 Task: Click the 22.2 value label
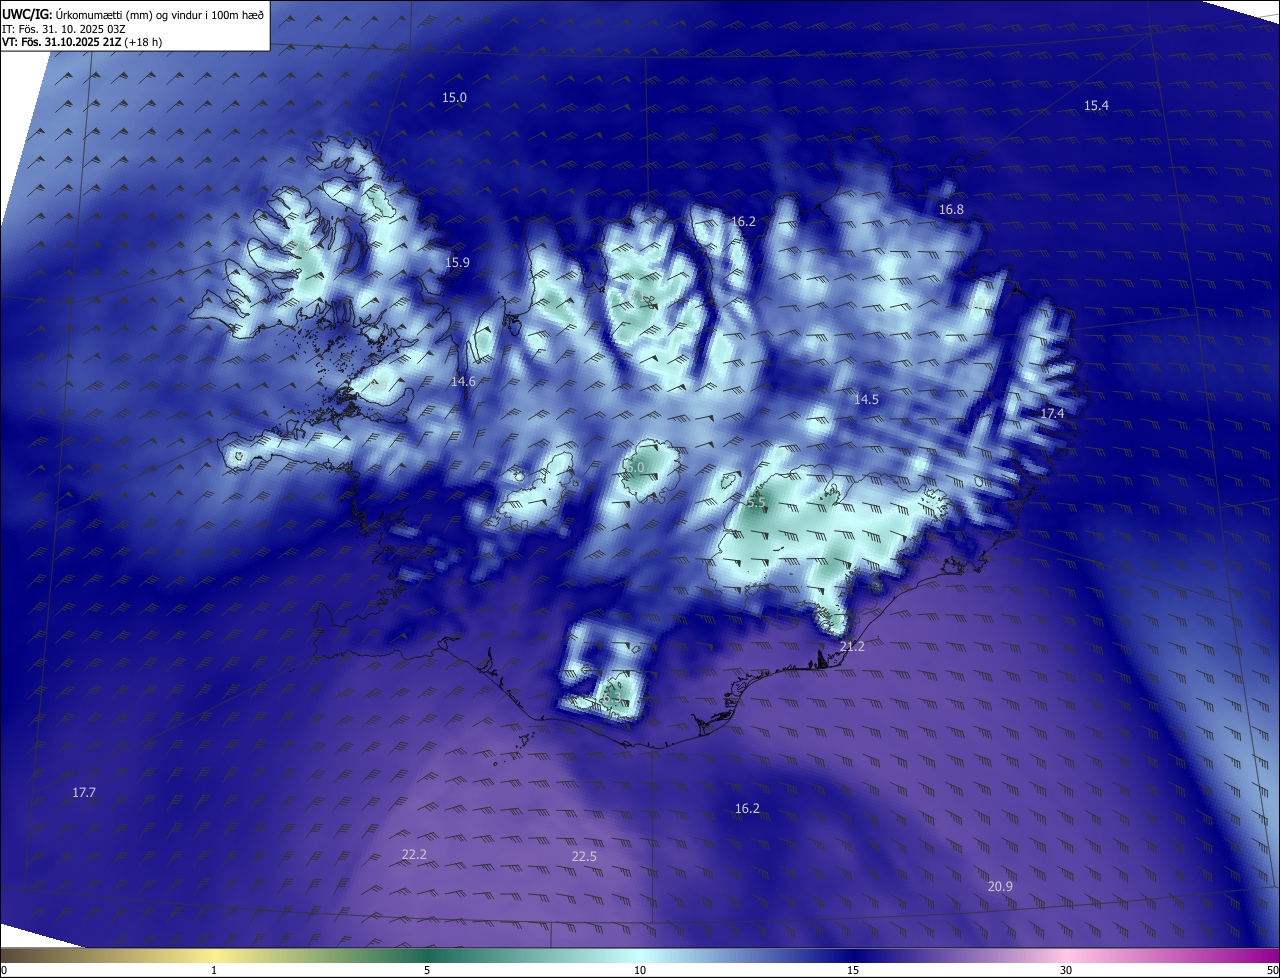click(x=414, y=854)
